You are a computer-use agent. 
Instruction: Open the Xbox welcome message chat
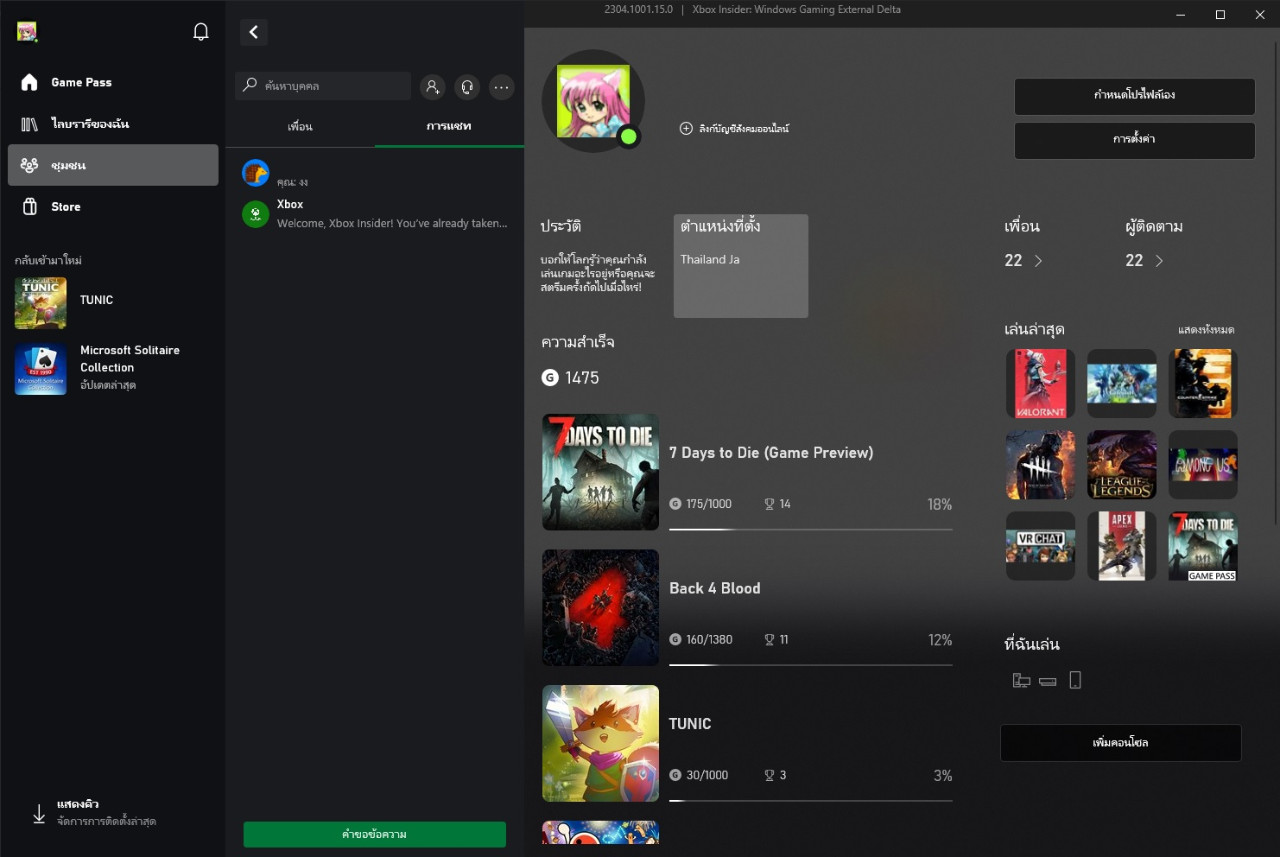click(x=374, y=214)
